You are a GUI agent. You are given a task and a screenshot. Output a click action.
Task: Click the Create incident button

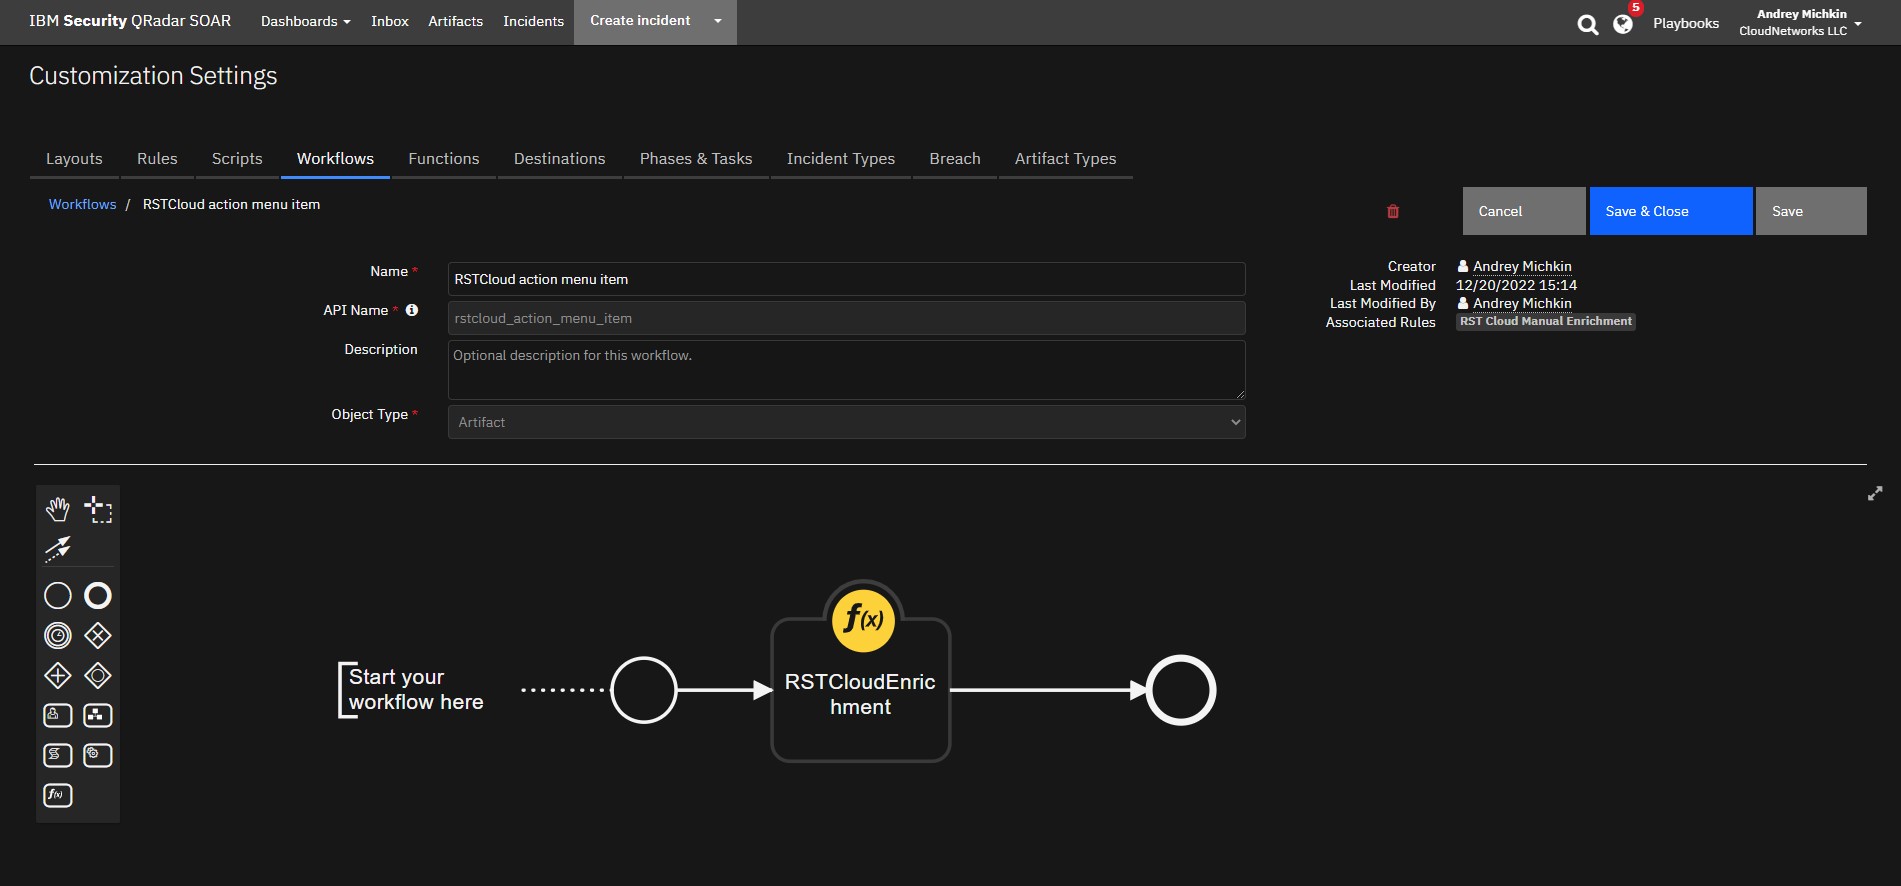[x=640, y=21]
